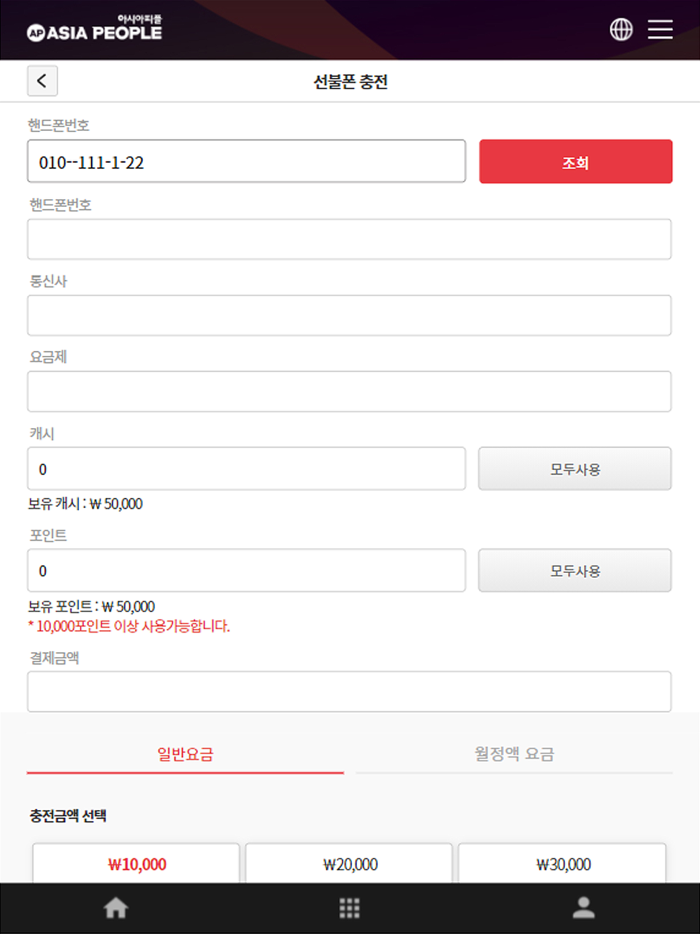Click the 요금제 plan field

[349, 391]
